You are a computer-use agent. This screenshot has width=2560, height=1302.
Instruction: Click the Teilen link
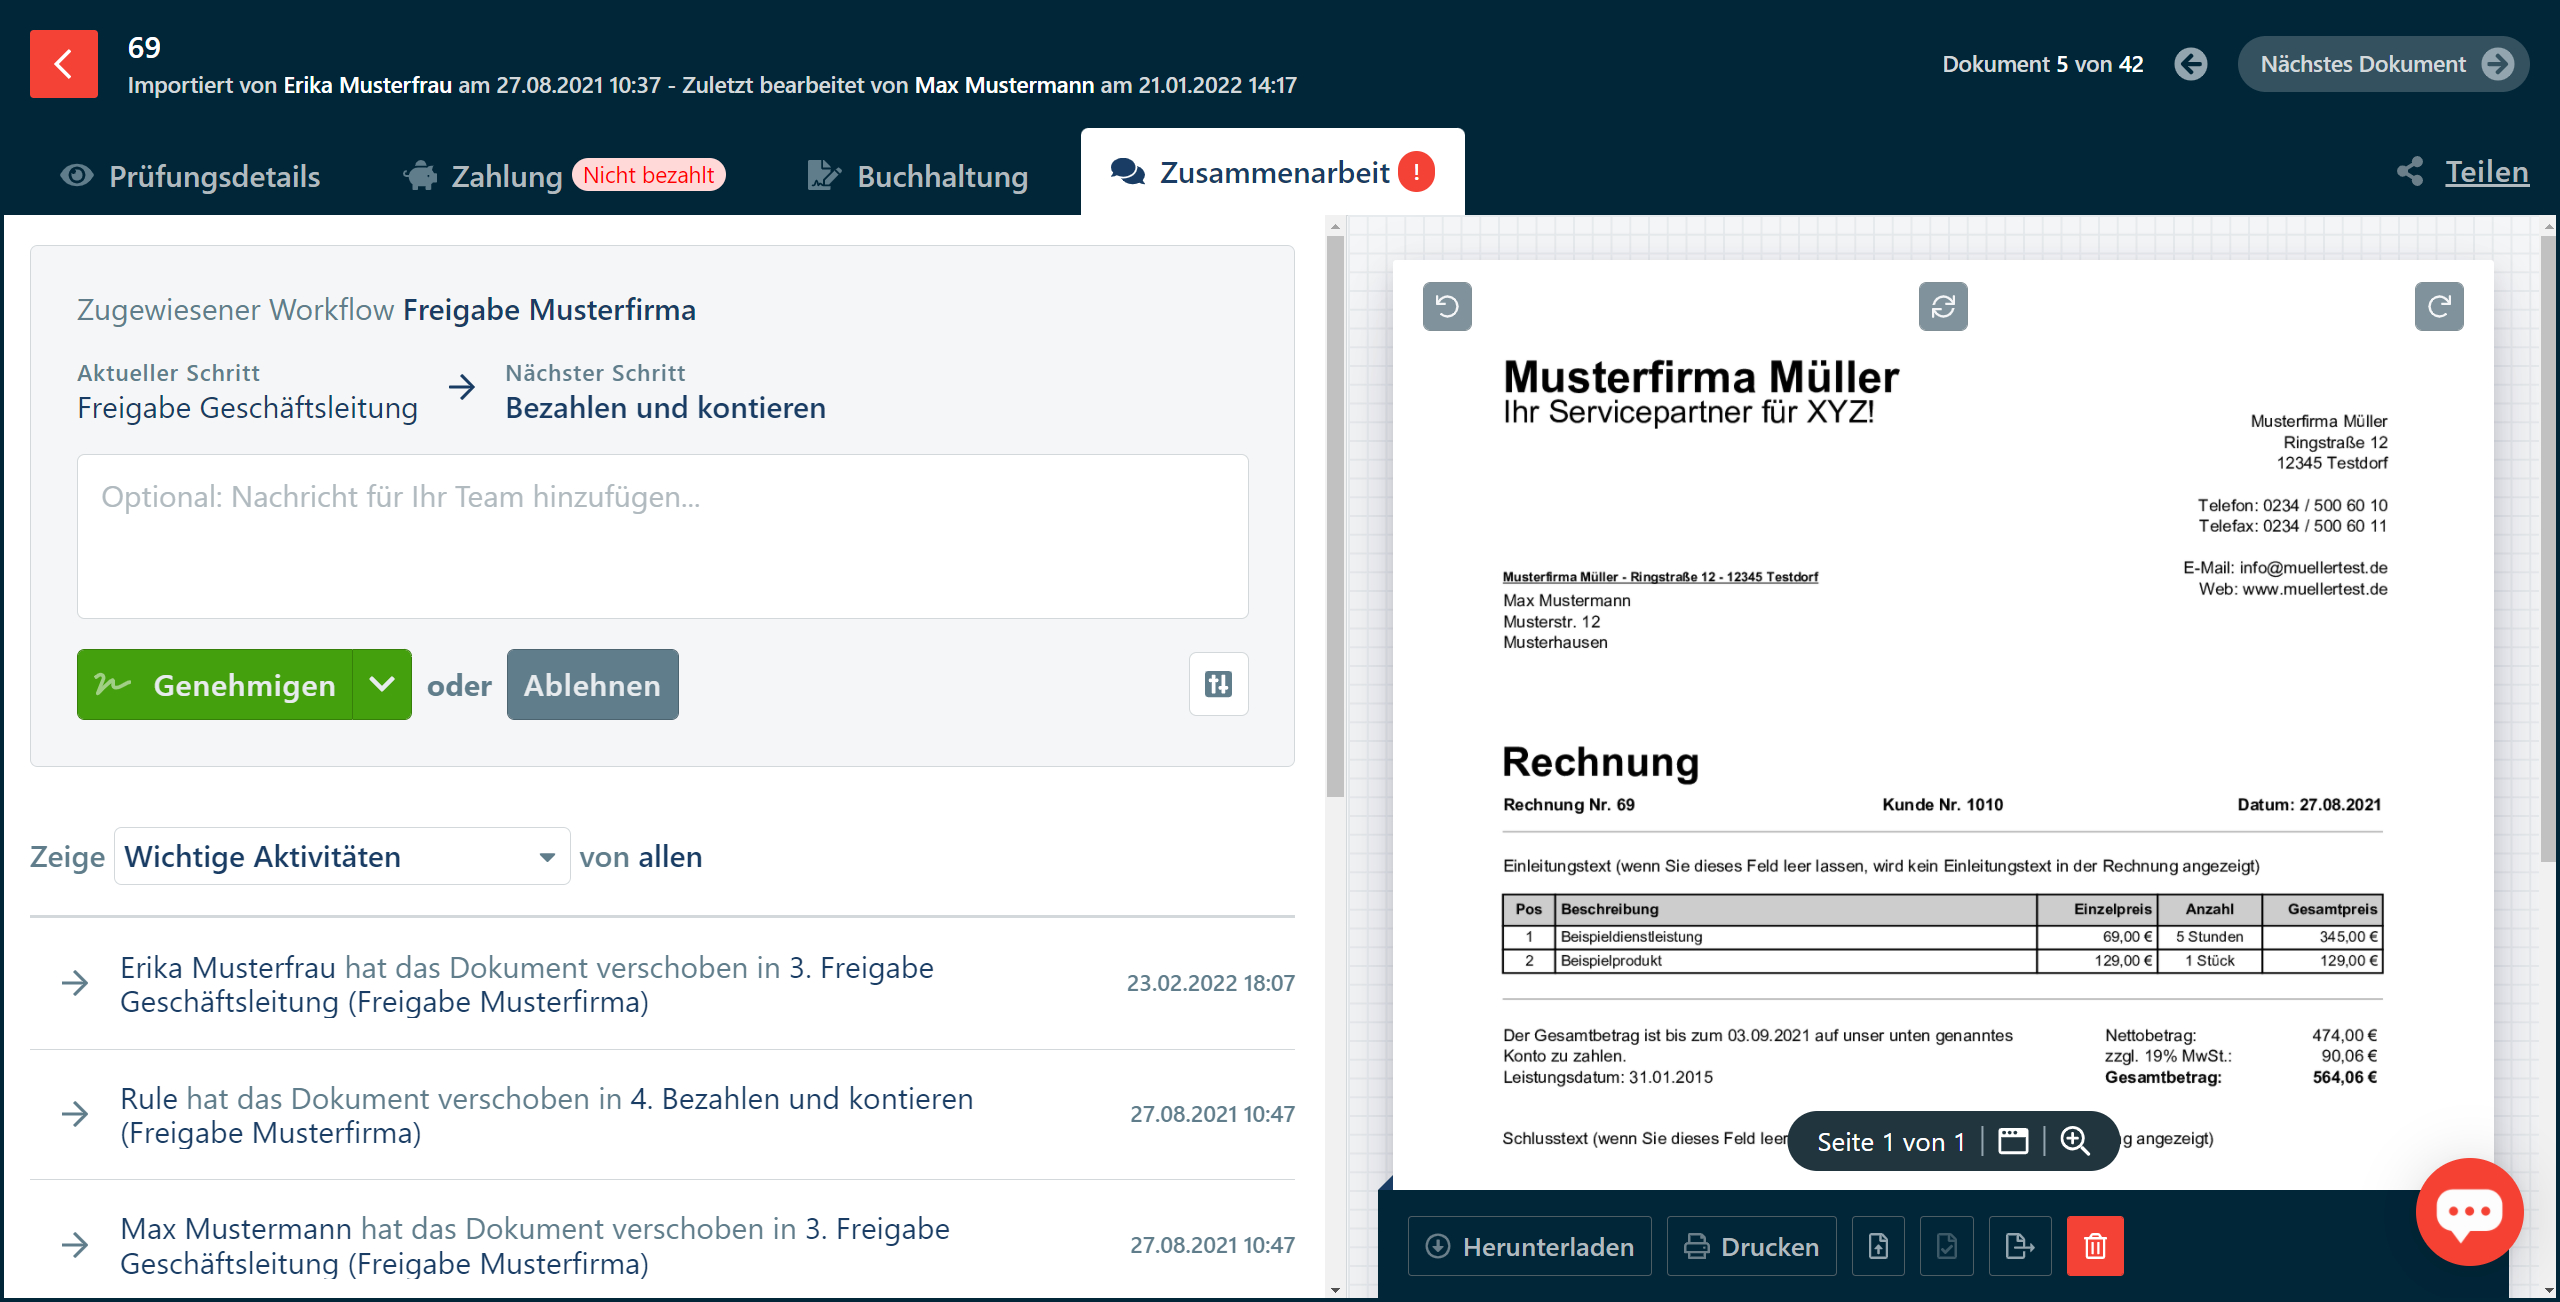2486,172
